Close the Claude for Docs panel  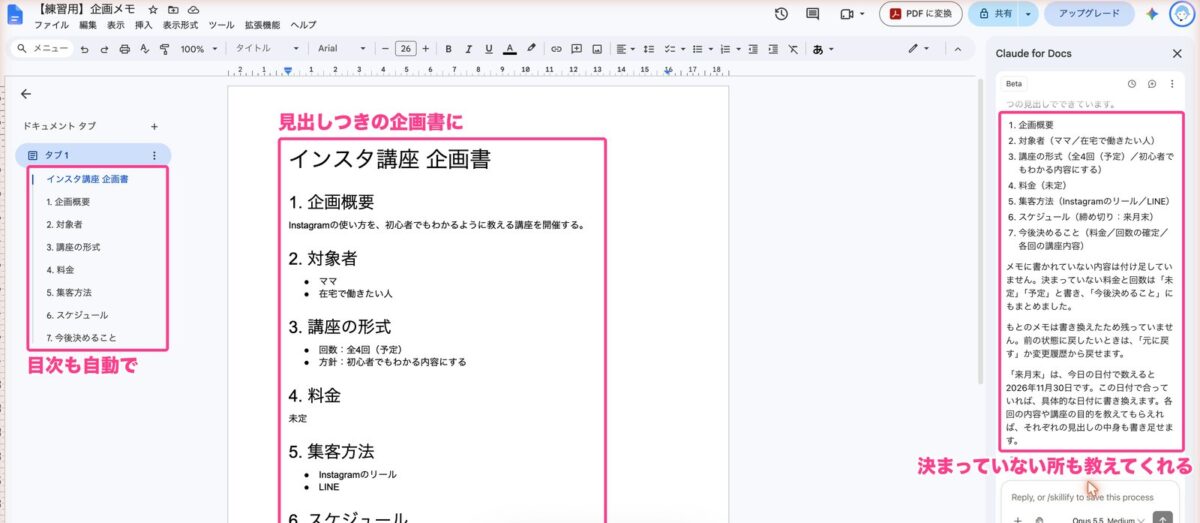(1177, 53)
